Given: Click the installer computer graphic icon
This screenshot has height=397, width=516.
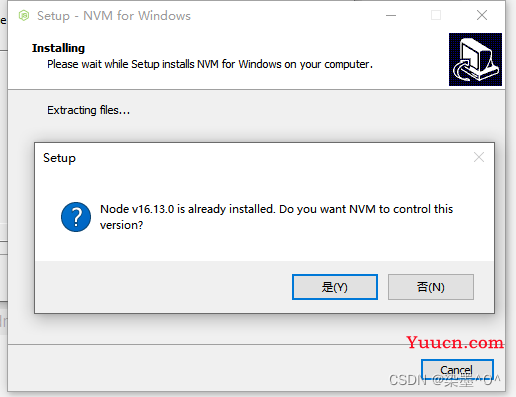Looking at the screenshot, I should tap(475, 59).
